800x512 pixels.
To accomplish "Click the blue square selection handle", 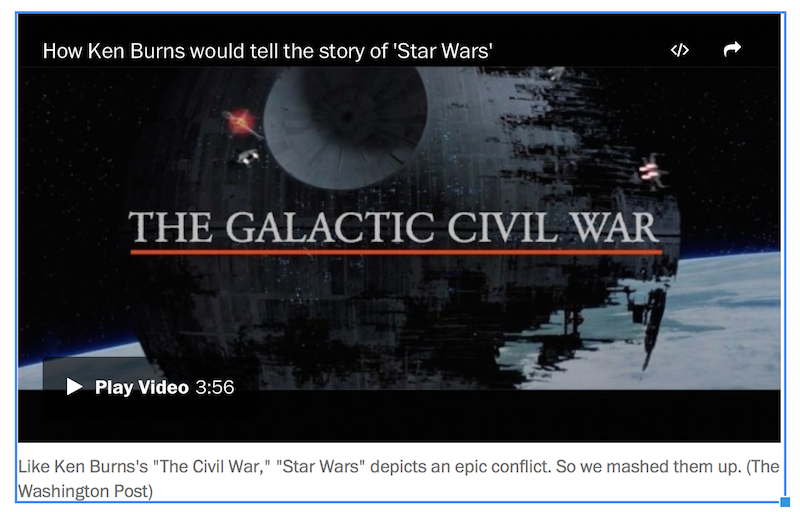I will [786, 502].
